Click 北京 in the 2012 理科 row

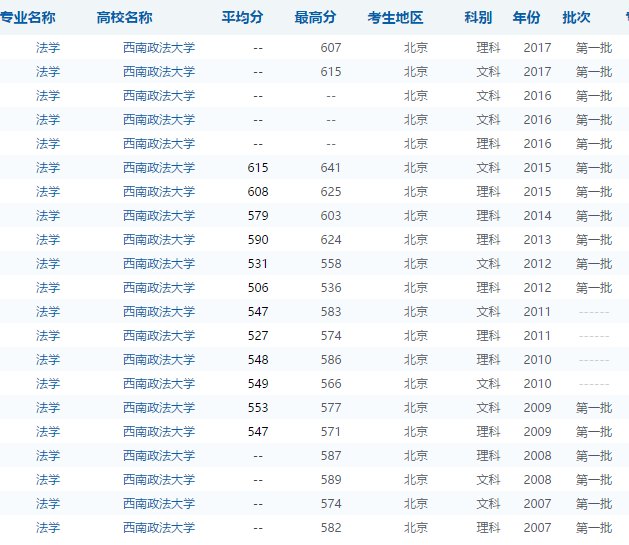coord(416,288)
